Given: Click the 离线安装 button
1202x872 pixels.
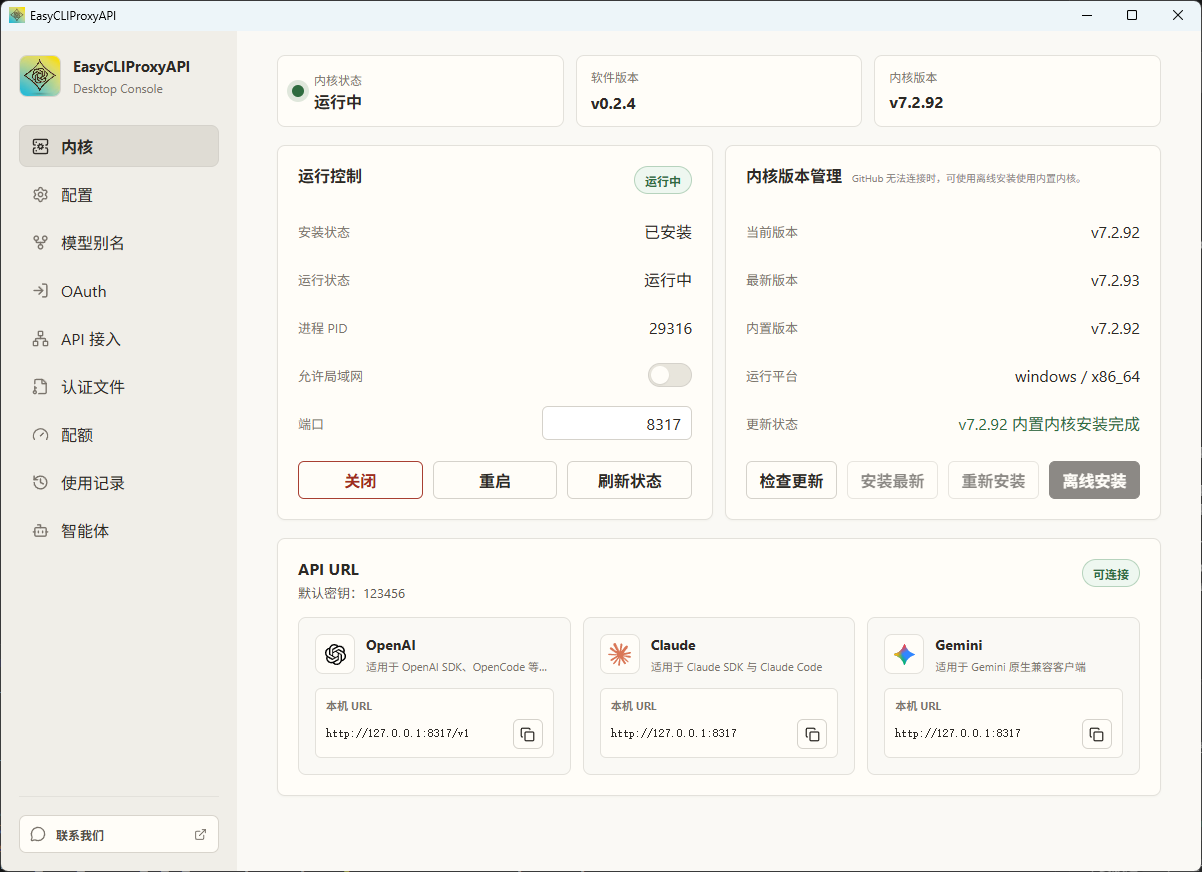Looking at the screenshot, I should click(x=1094, y=480).
